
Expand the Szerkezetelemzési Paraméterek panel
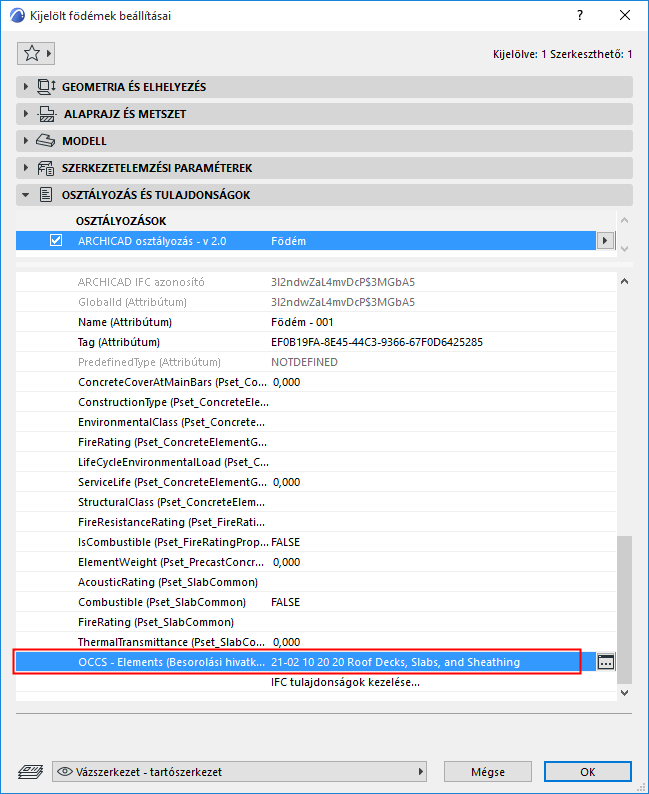(x=26, y=168)
